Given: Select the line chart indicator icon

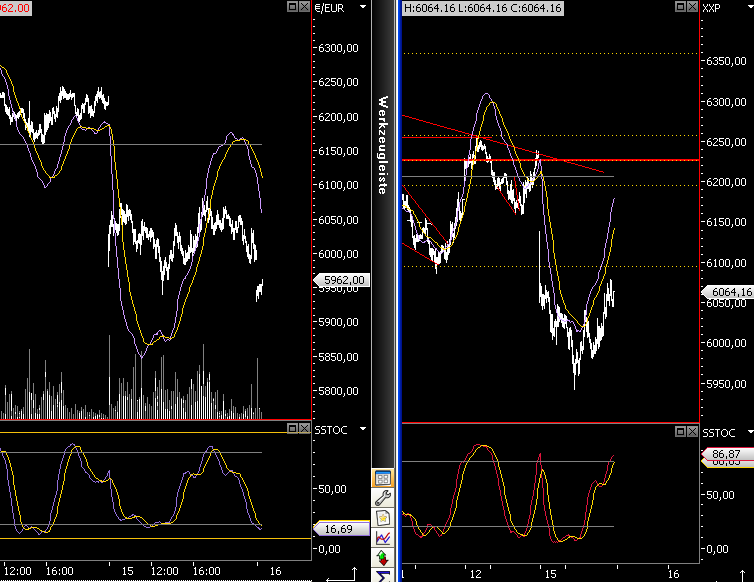Looking at the screenshot, I should (383, 538).
